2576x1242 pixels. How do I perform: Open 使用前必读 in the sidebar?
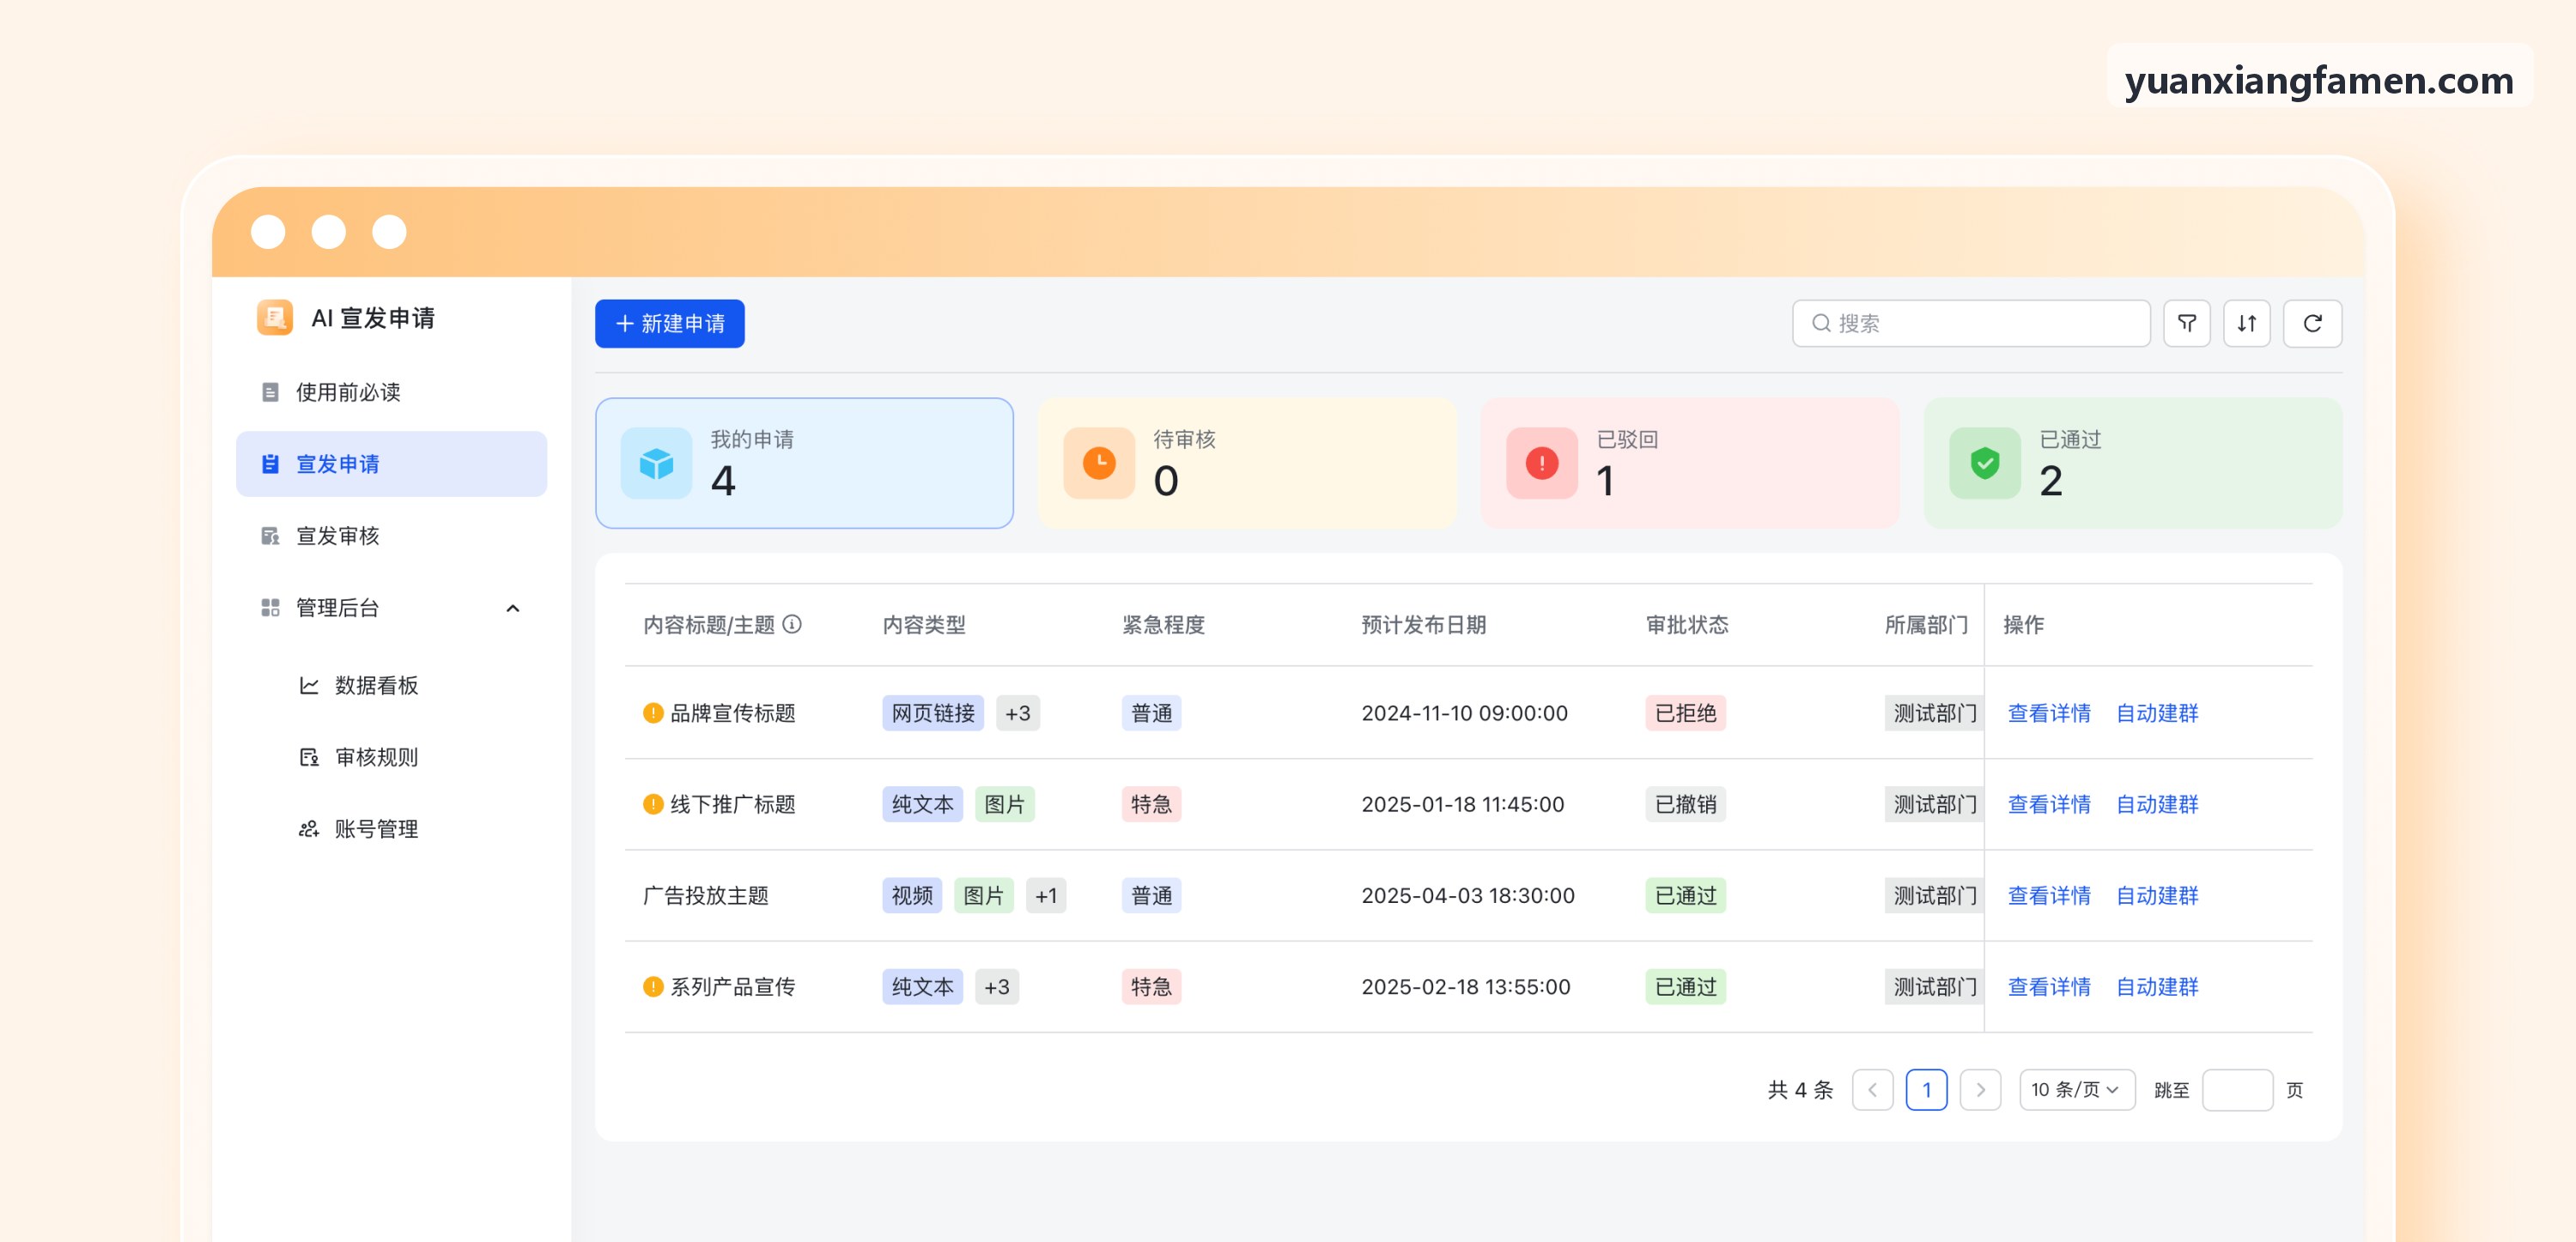coord(391,392)
